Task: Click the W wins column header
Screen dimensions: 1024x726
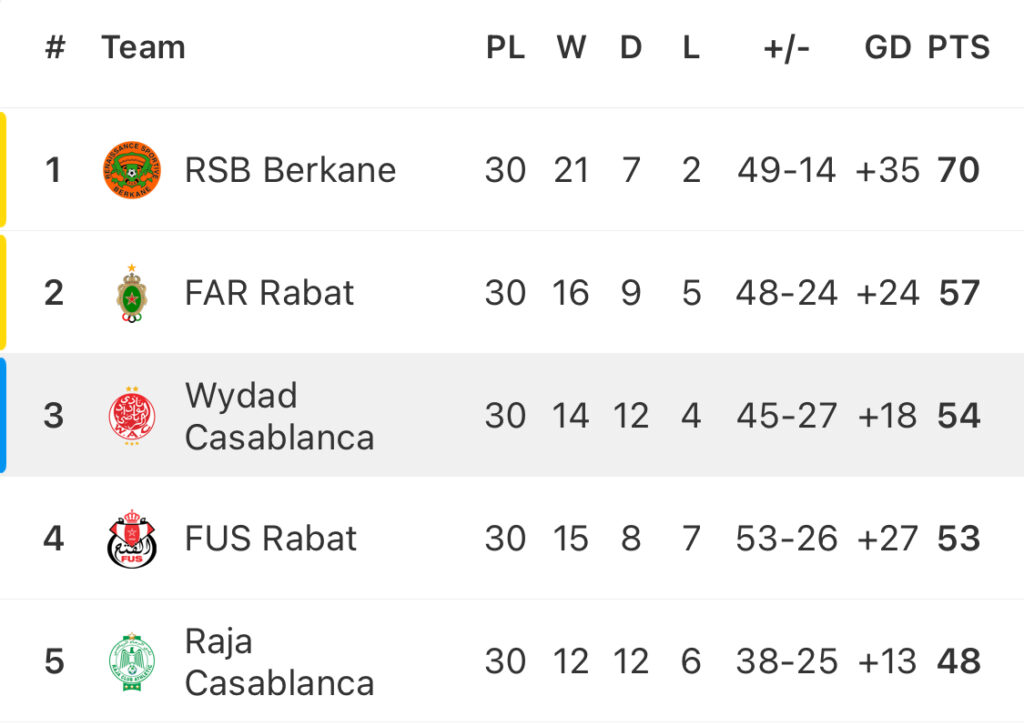Action: [x=571, y=48]
